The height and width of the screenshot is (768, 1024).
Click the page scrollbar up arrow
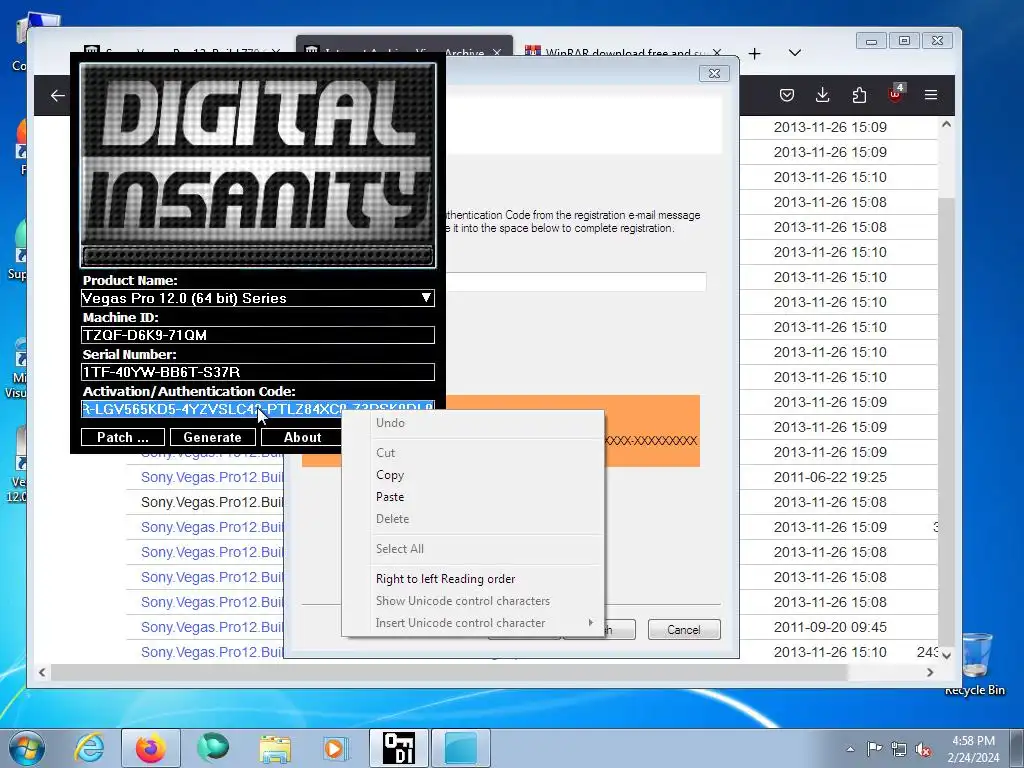pos(946,125)
